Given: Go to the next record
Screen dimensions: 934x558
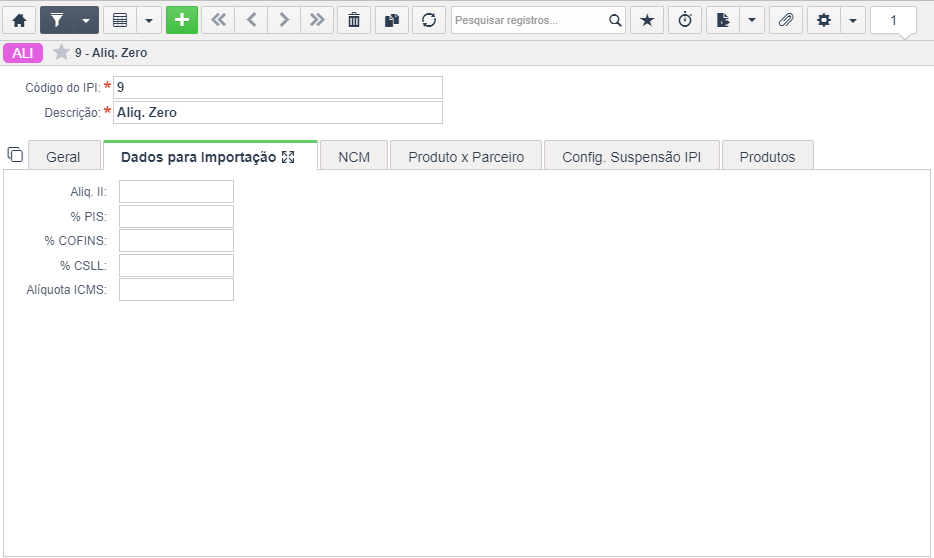Looking at the screenshot, I should pyautogui.click(x=284, y=20).
